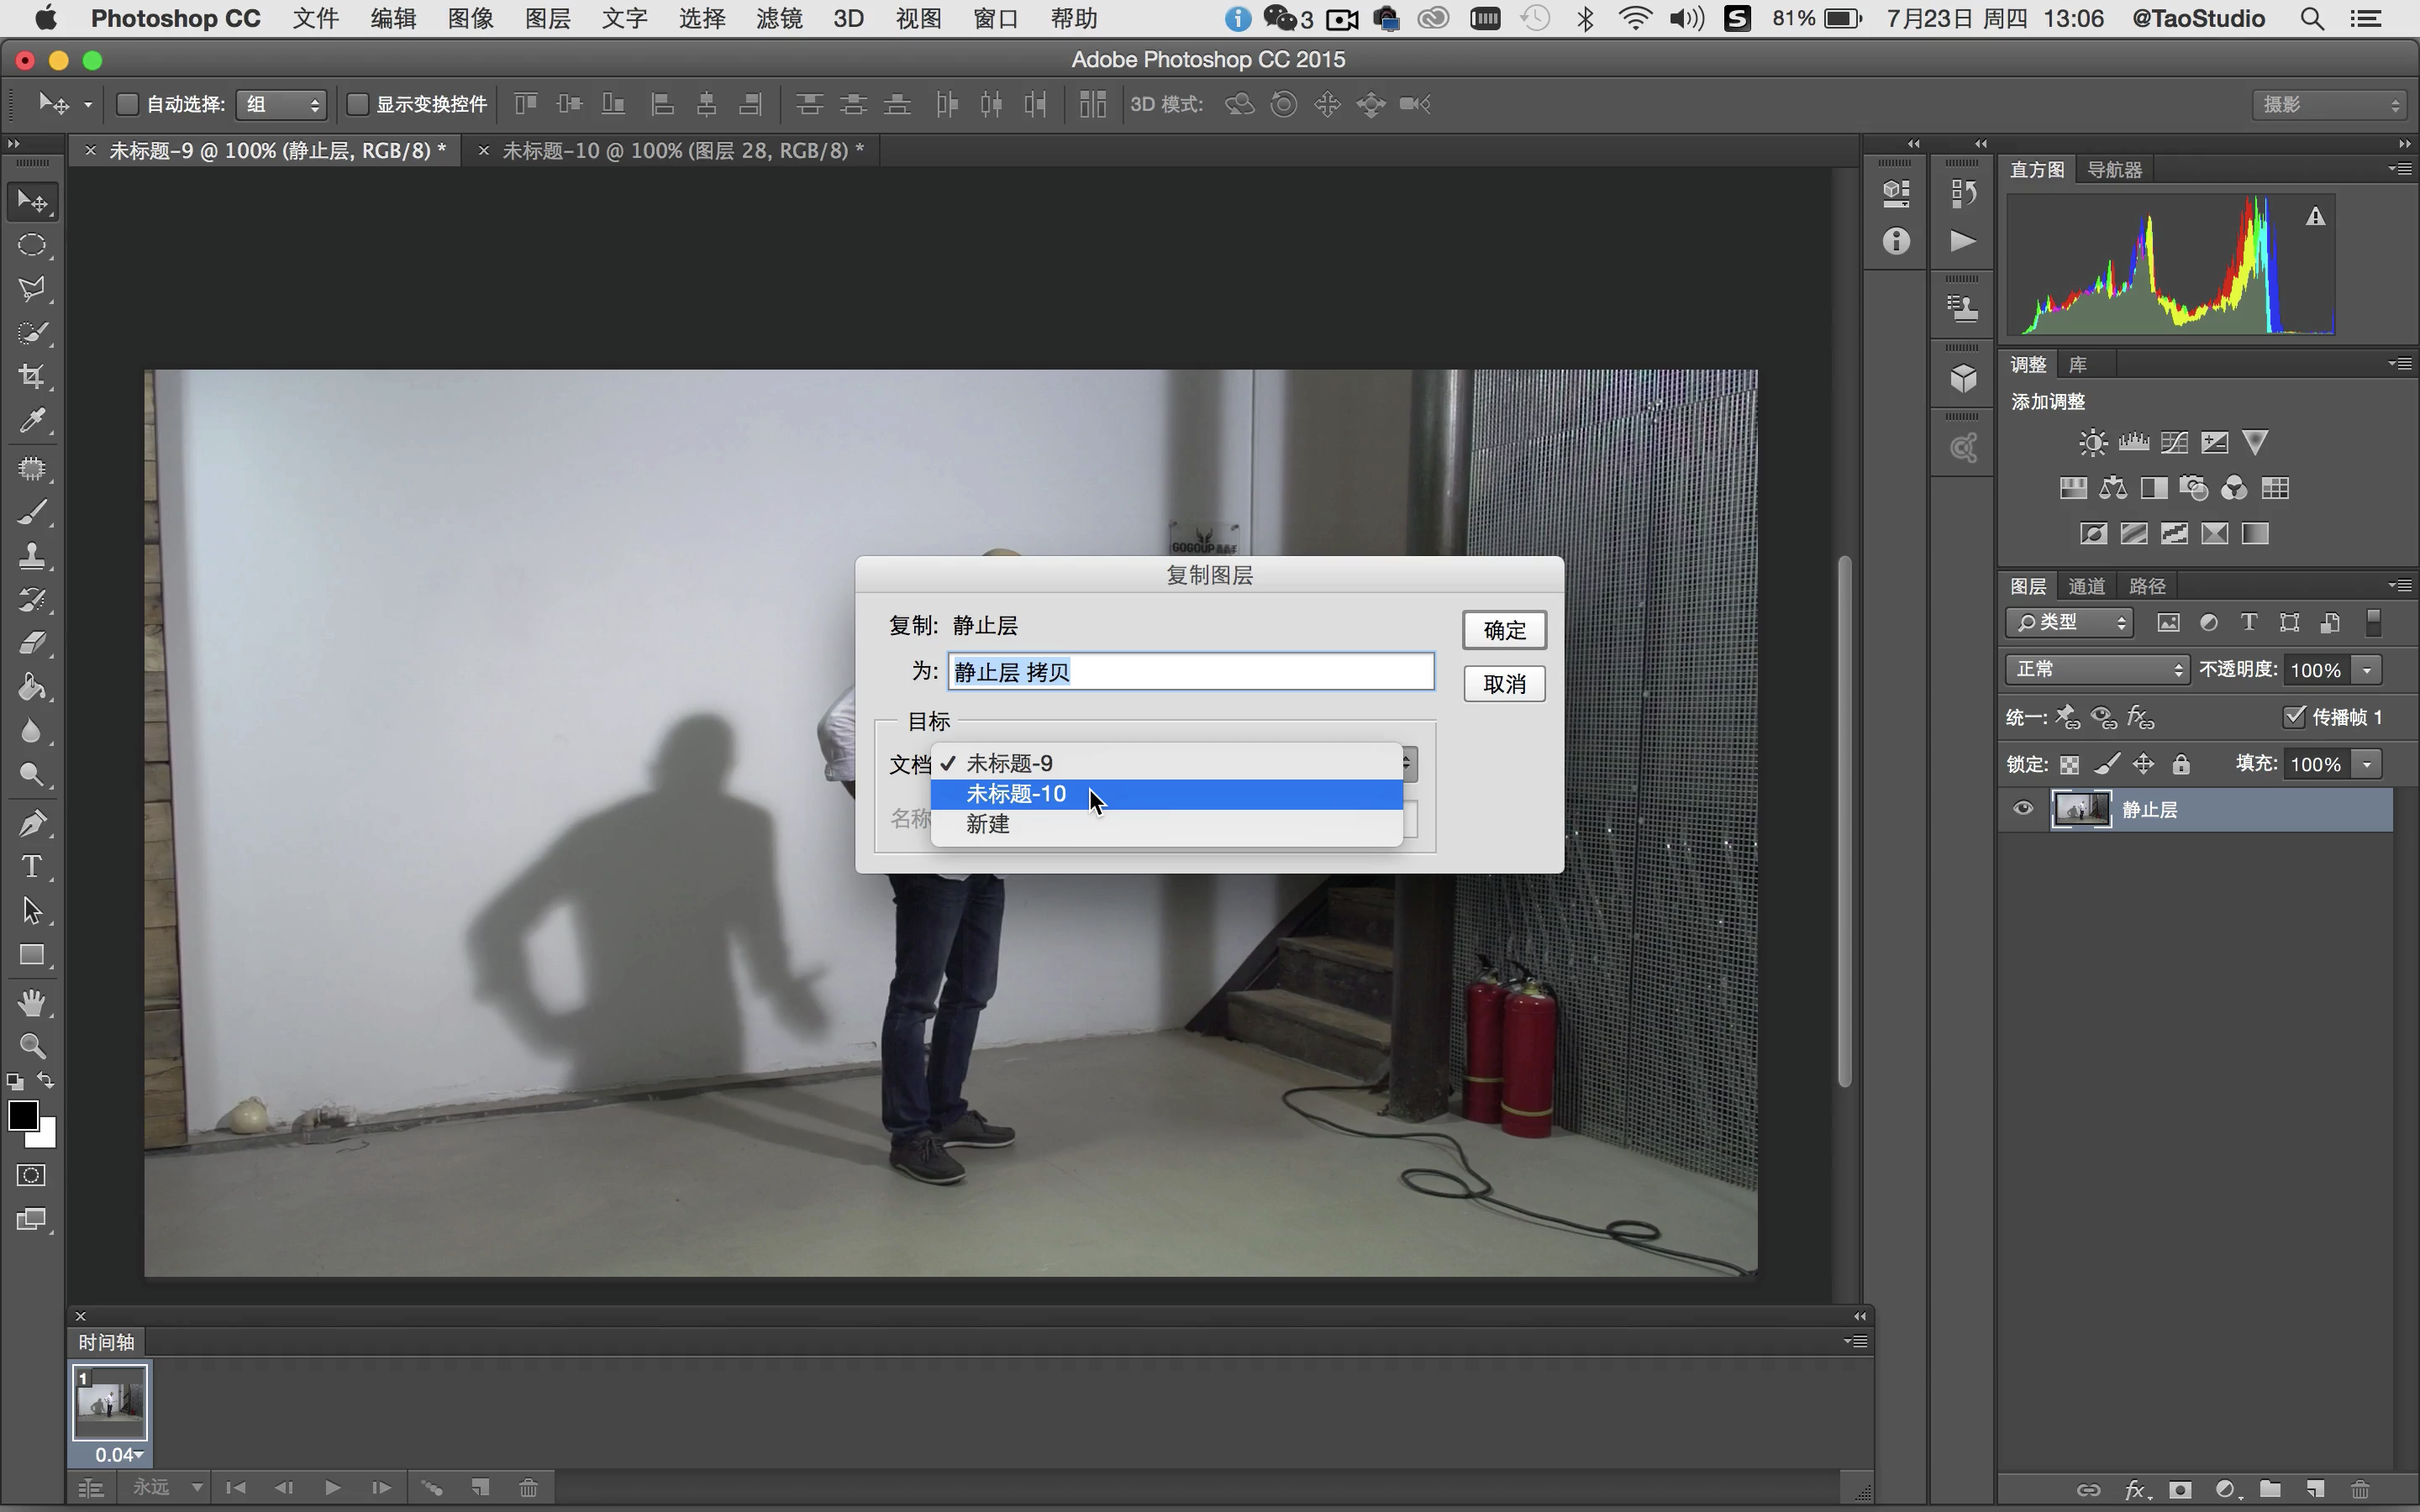Enable the 自动选择 checkbox

tap(128, 104)
